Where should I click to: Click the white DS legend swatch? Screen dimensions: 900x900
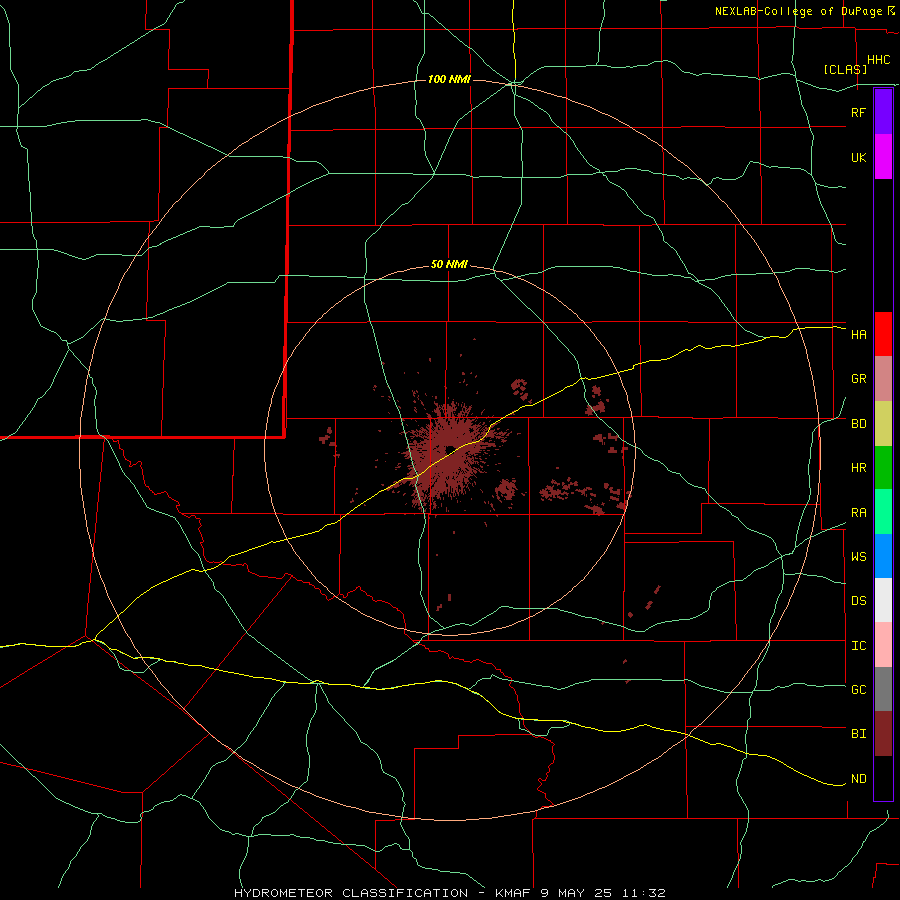[883, 600]
